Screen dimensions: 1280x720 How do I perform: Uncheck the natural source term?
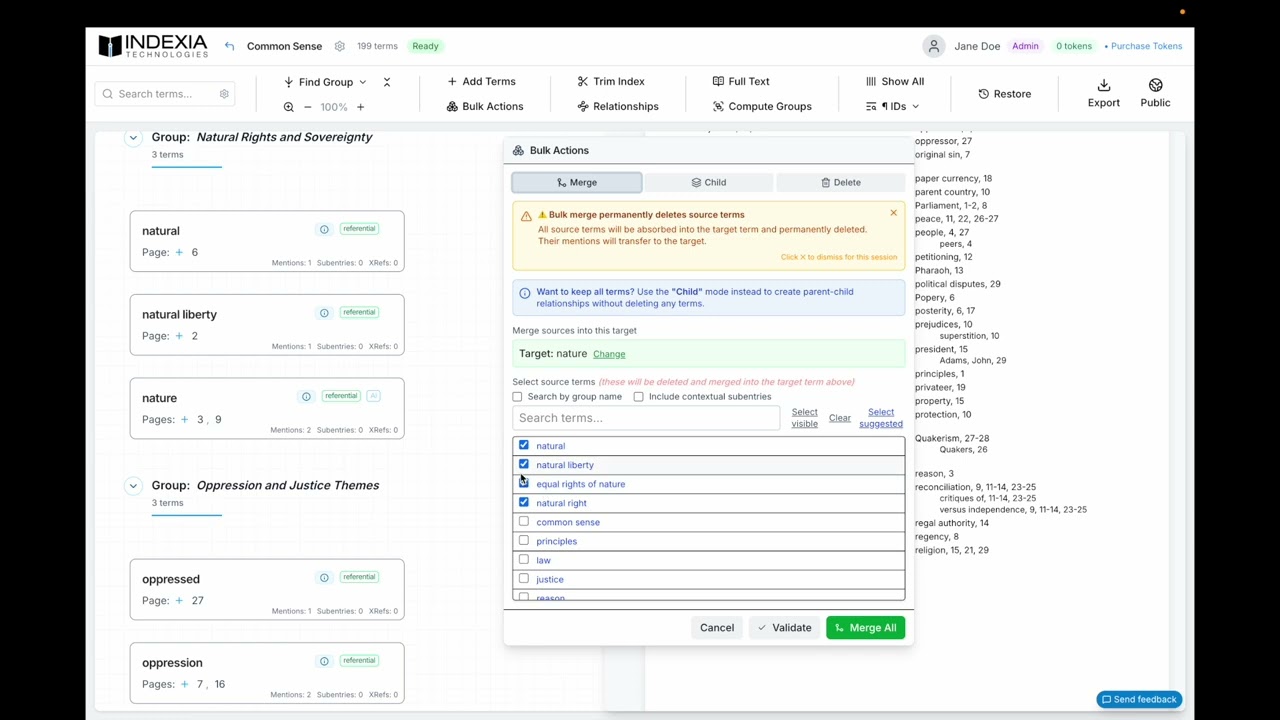pos(524,445)
